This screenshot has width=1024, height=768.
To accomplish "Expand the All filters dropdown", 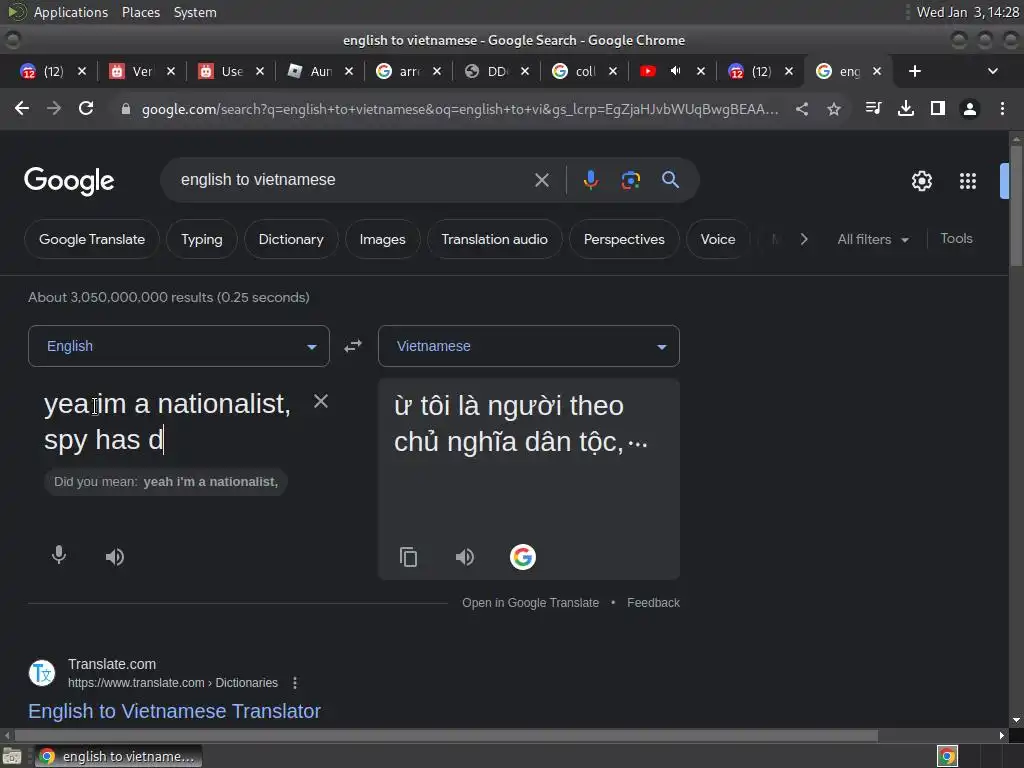I will click(873, 239).
